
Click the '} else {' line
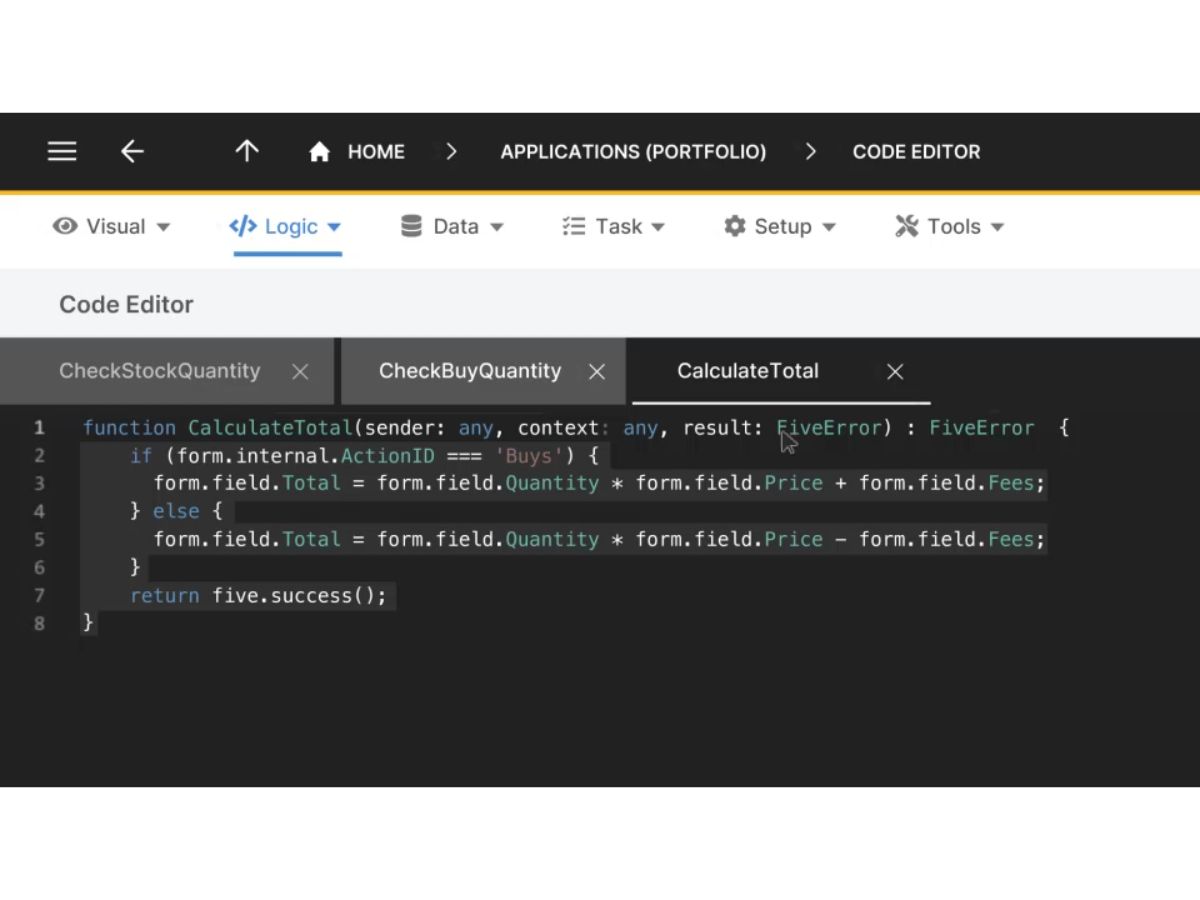tap(176, 512)
